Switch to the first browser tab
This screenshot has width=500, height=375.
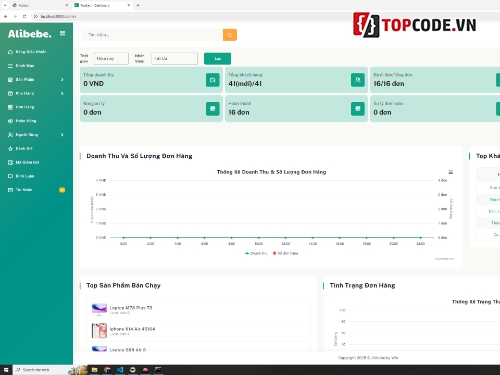point(39,5)
